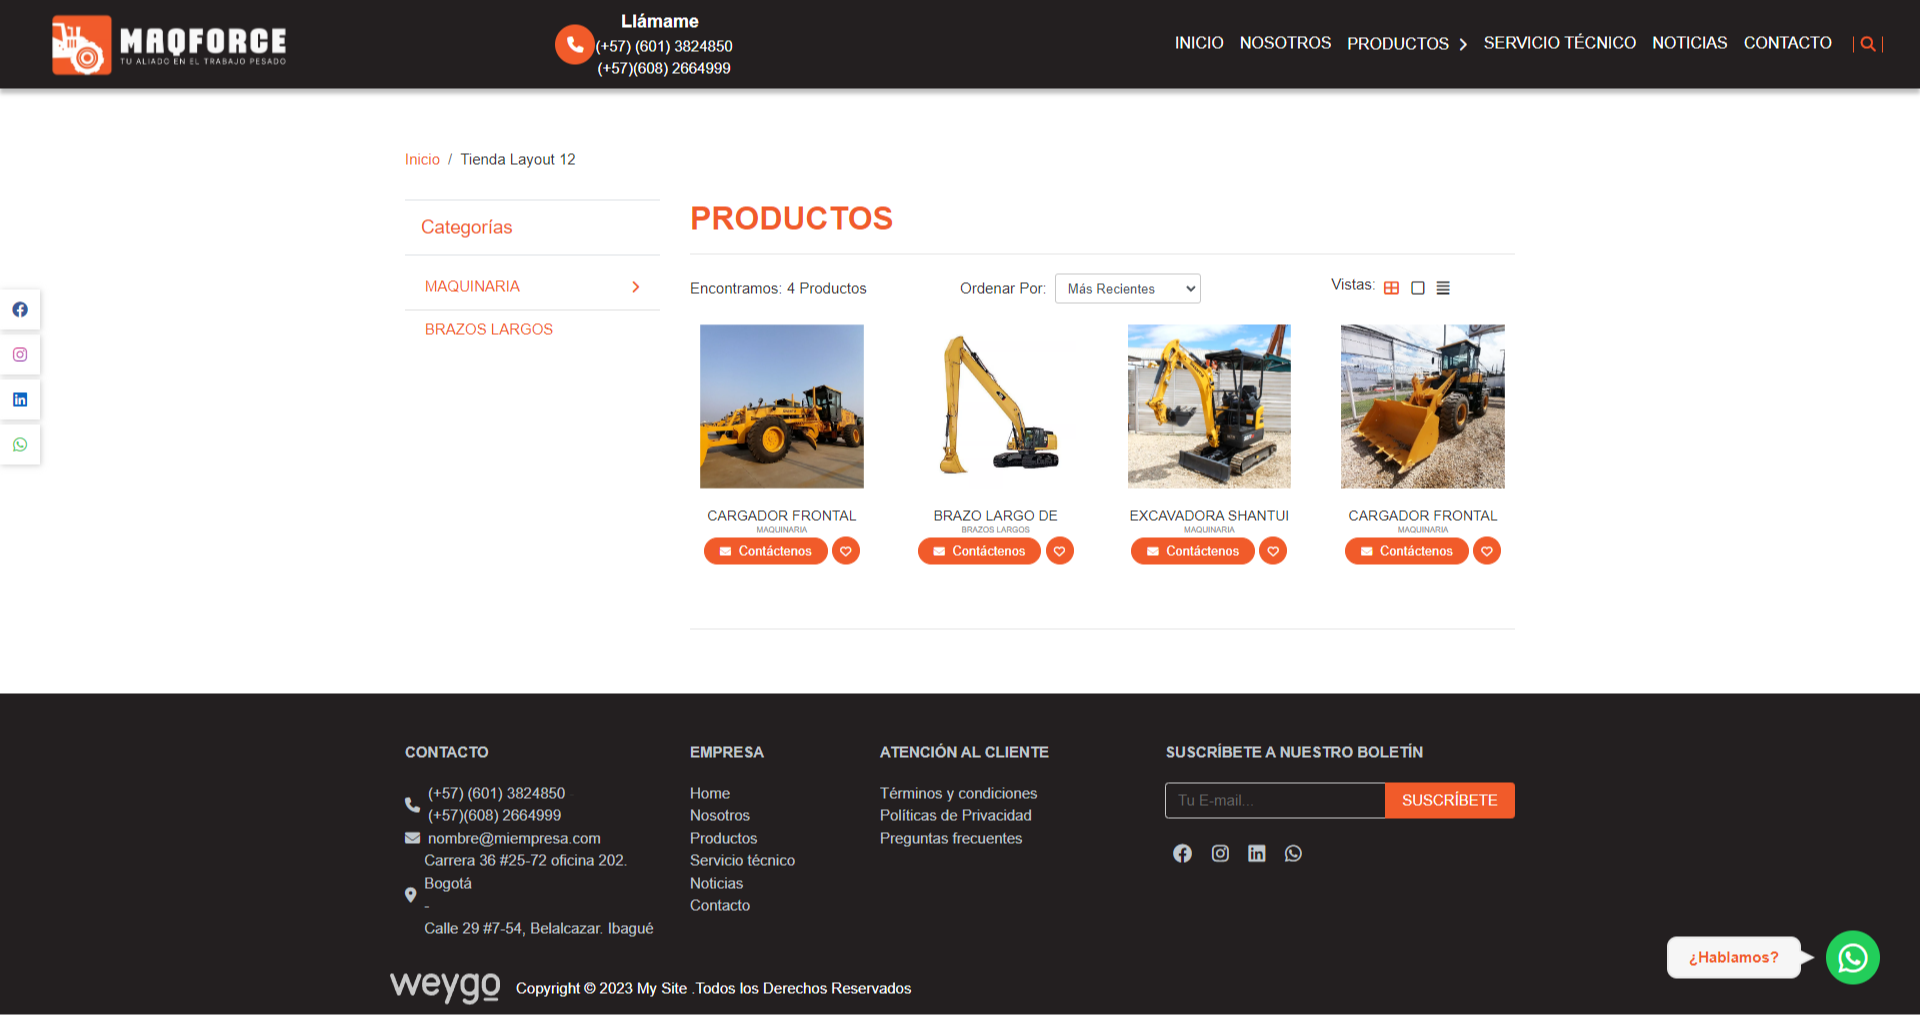The width and height of the screenshot is (1920, 1015).
Task: Switch to list view layout
Action: point(1443,288)
